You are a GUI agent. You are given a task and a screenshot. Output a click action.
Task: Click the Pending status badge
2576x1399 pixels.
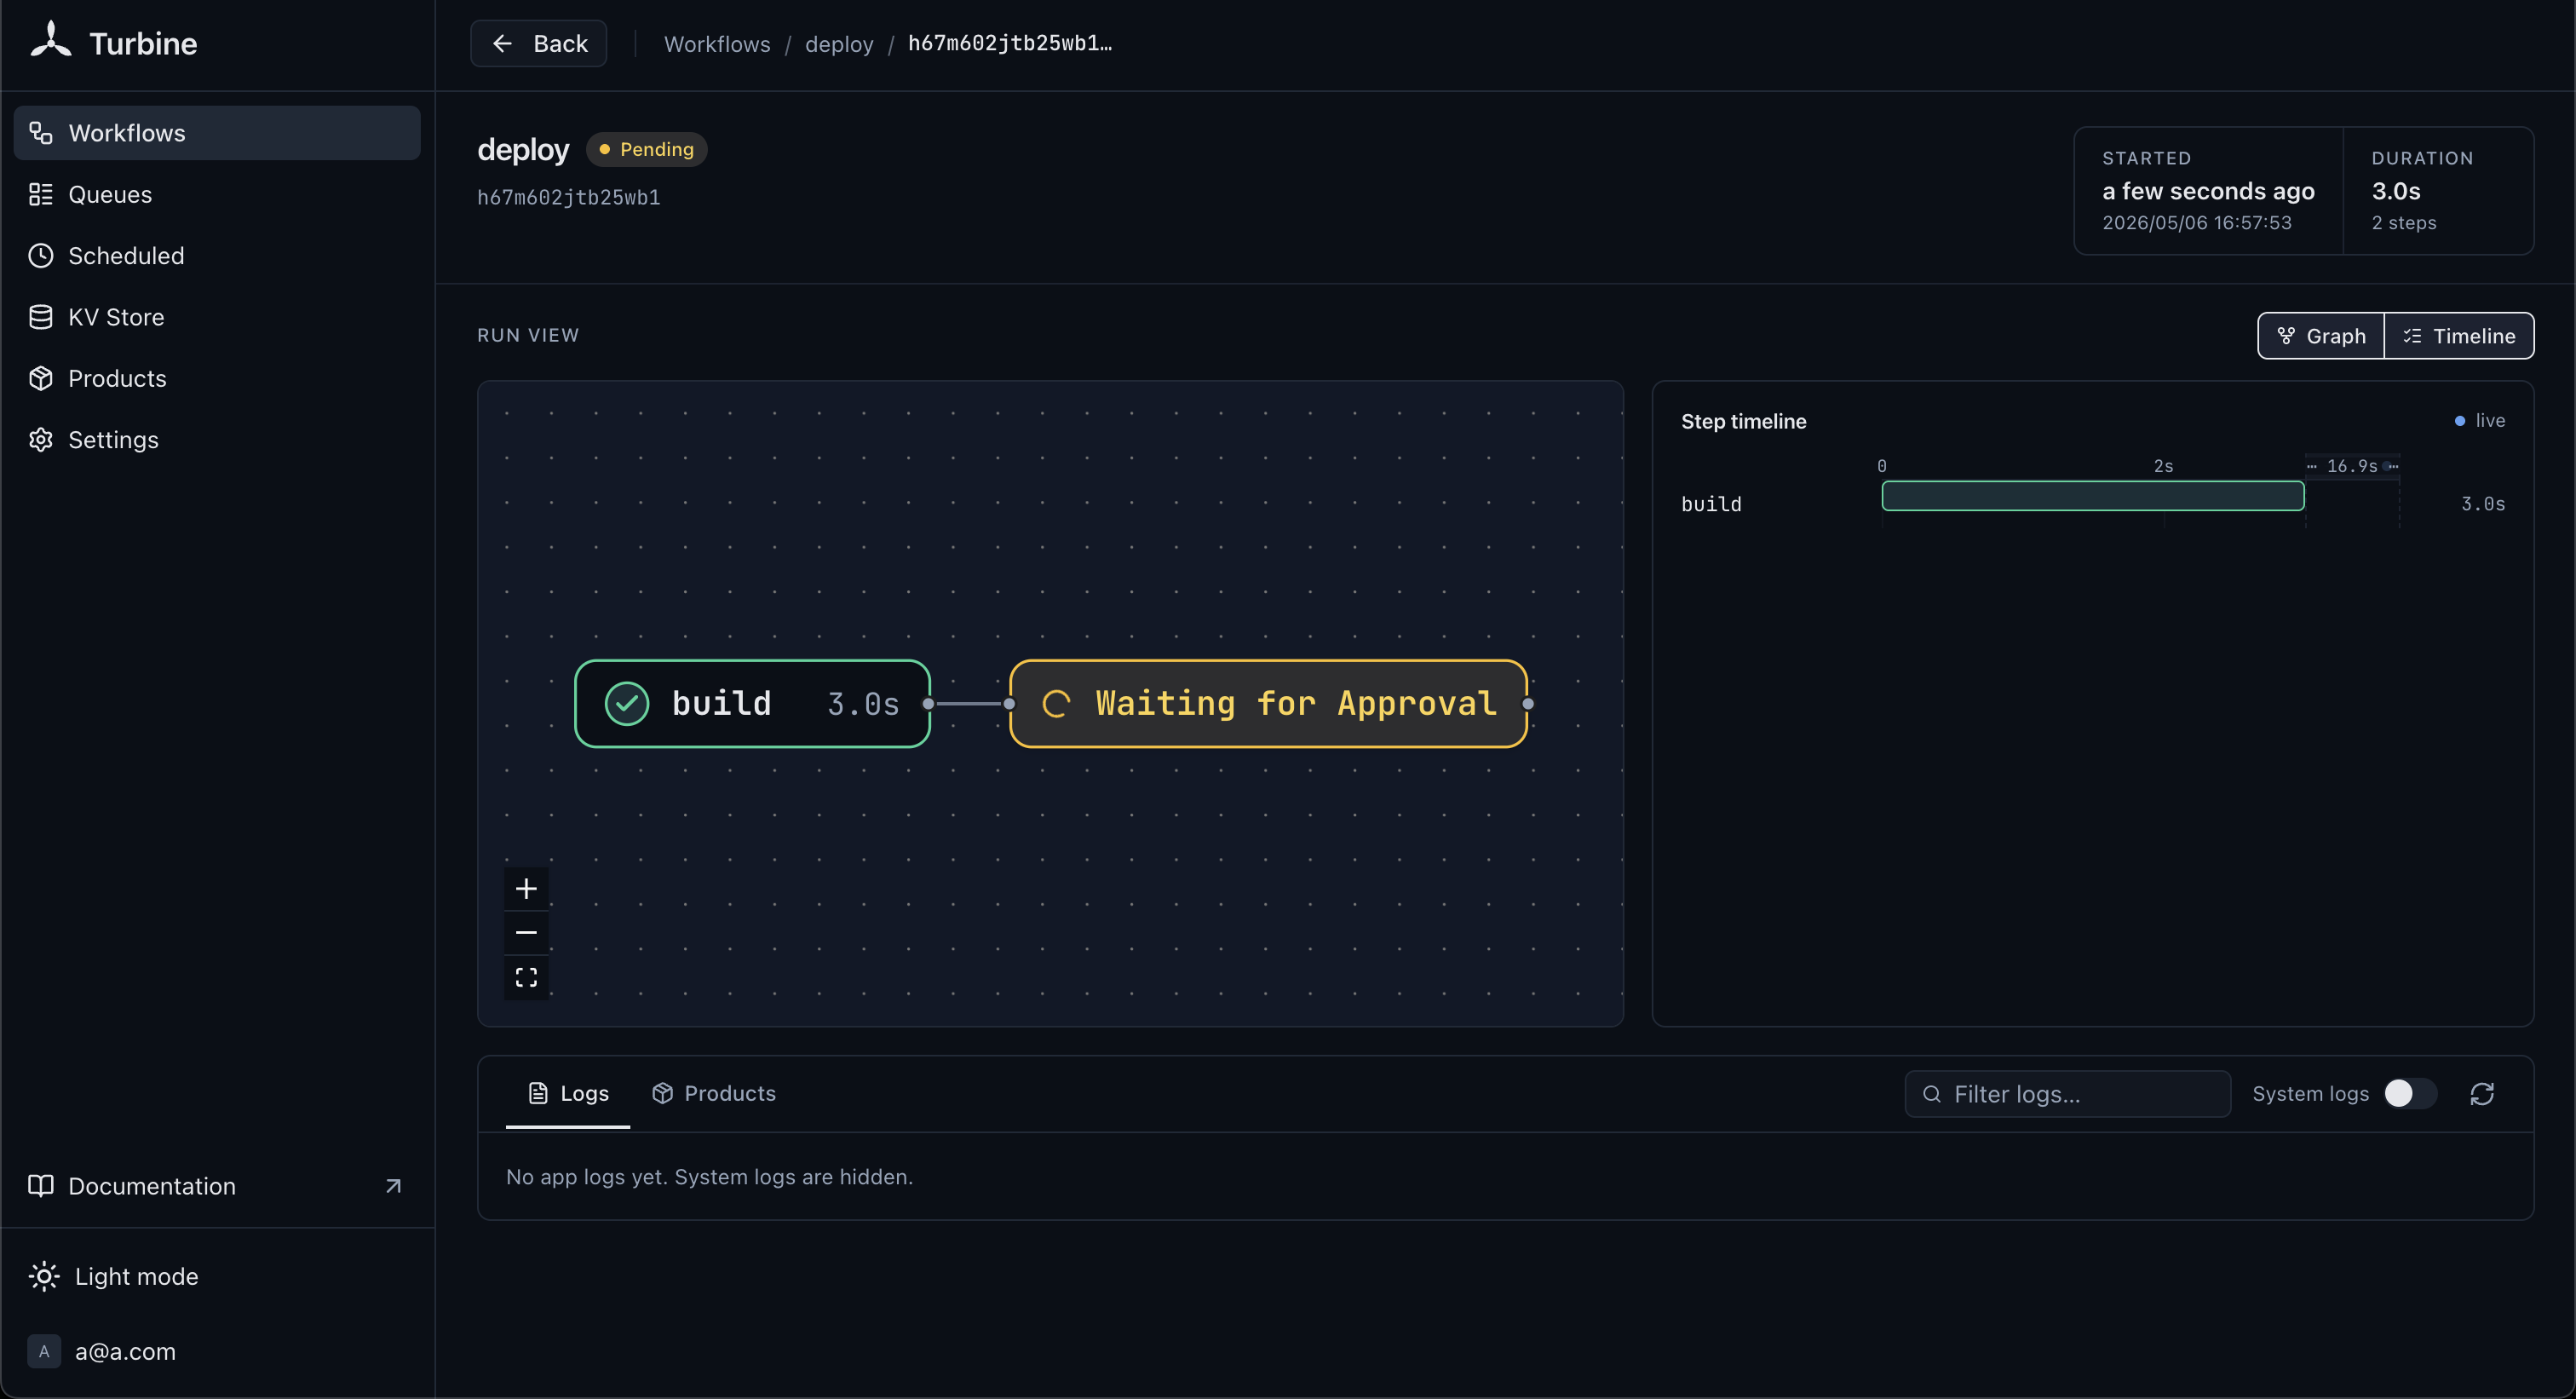point(646,149)
